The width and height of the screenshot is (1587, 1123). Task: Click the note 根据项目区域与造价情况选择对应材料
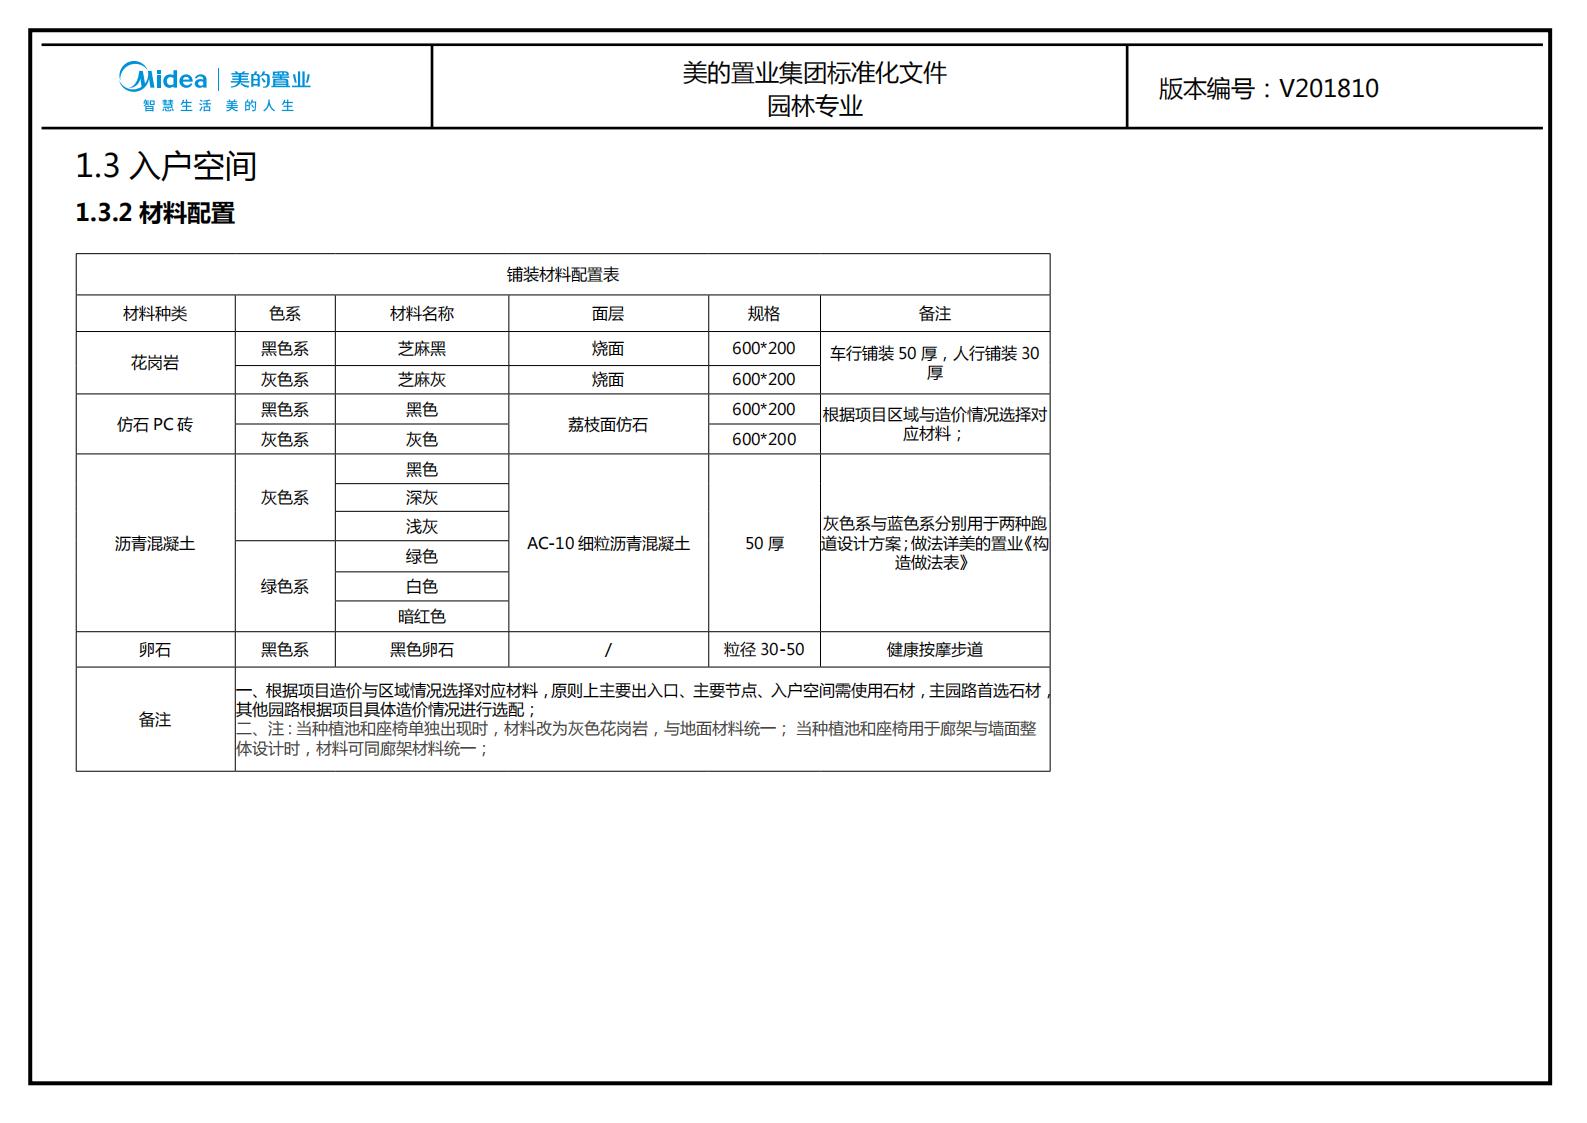[935, 424]
